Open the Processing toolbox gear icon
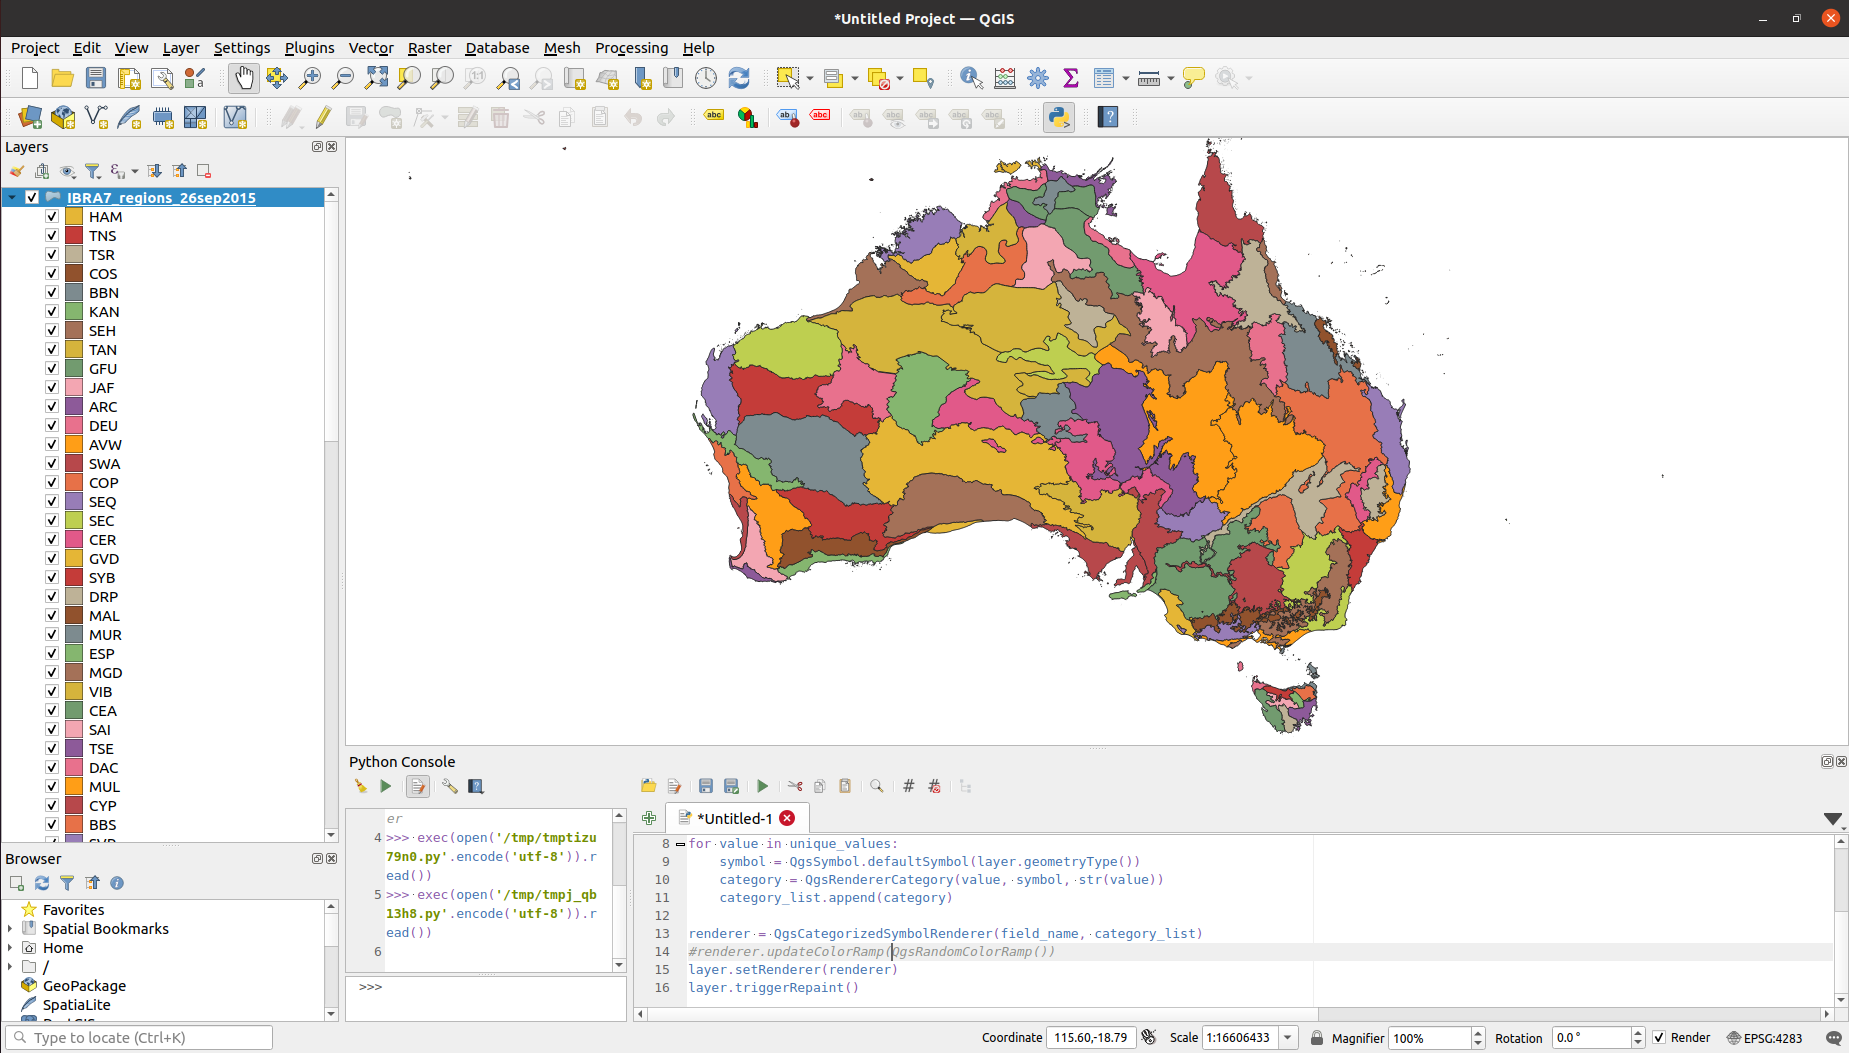 pos(1038,78)
